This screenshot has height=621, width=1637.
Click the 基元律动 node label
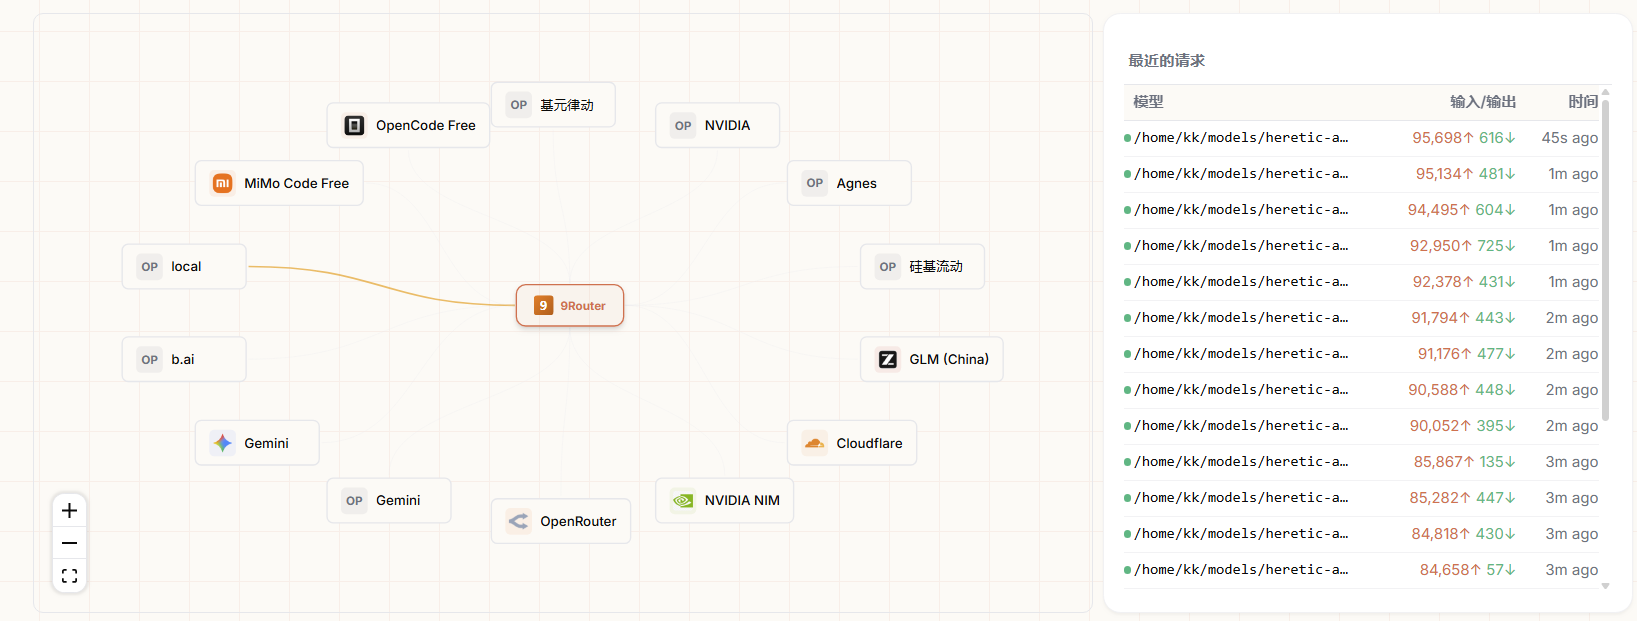point(567,105)
